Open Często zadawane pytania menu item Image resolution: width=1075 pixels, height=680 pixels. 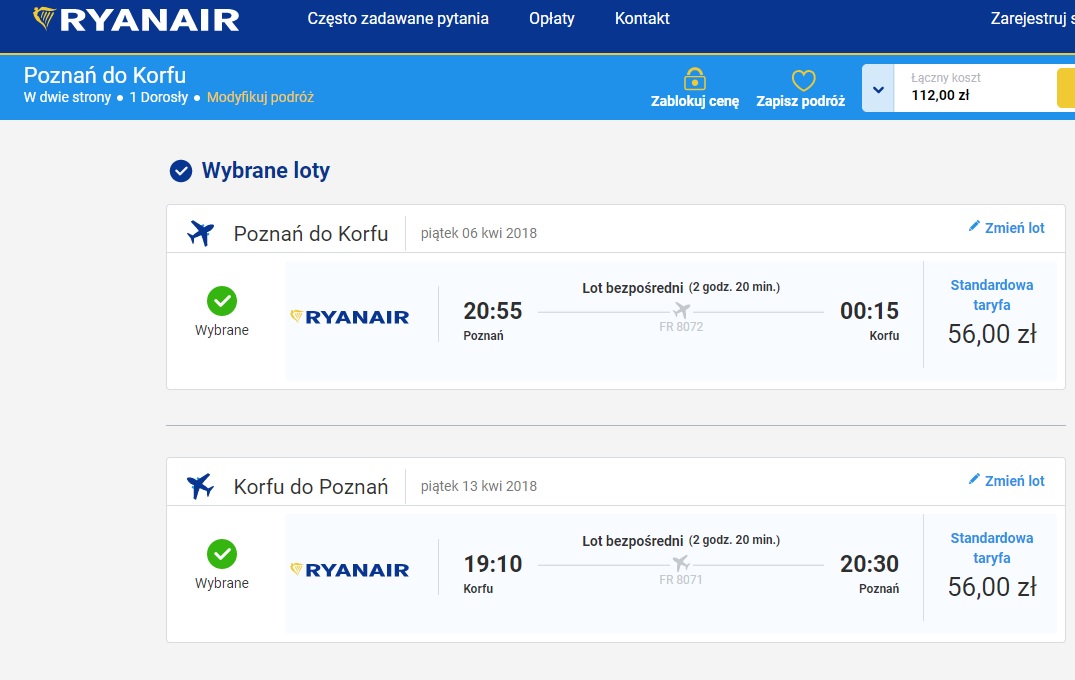398,19
